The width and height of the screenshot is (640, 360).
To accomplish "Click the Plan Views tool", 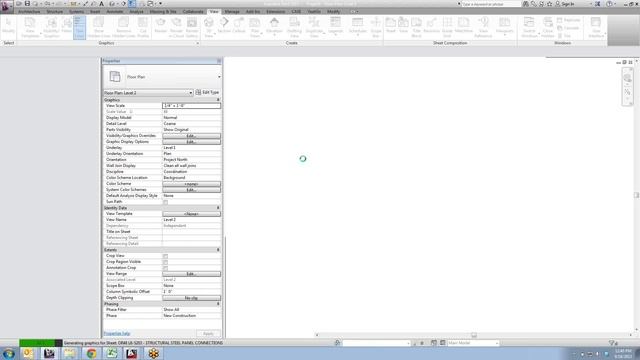I will (255, 28).
